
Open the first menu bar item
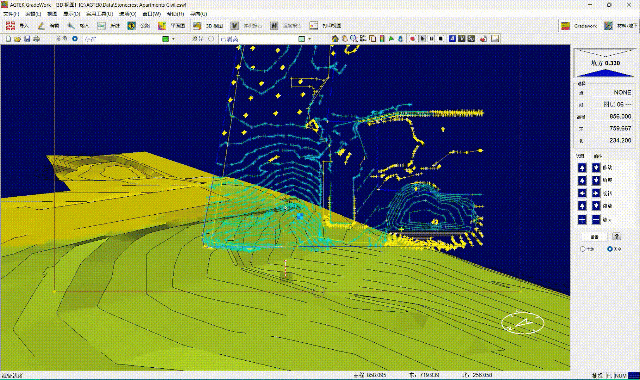(11, 14)
